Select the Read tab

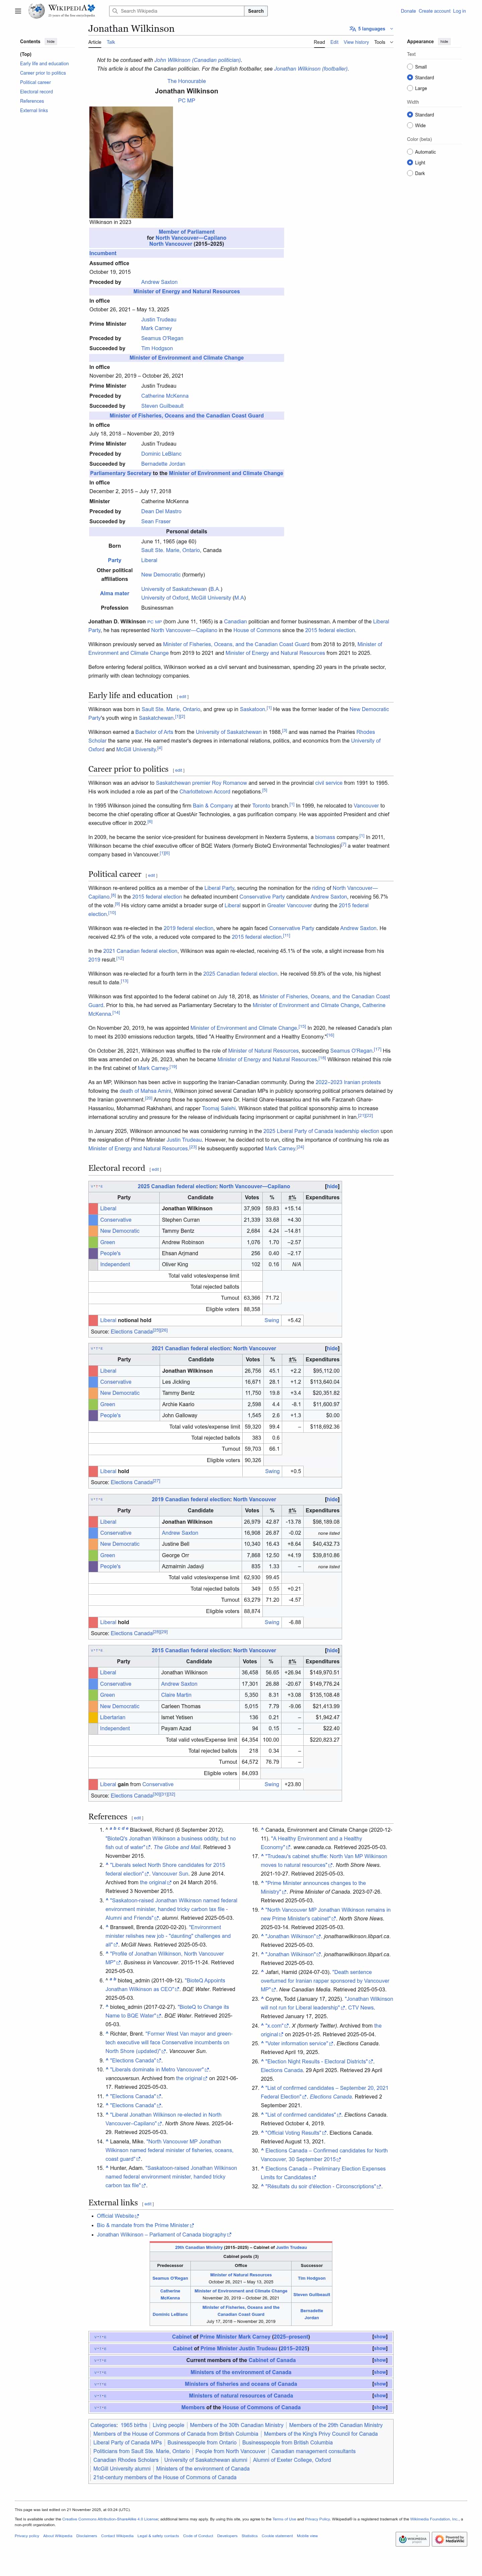click(319, 42)
